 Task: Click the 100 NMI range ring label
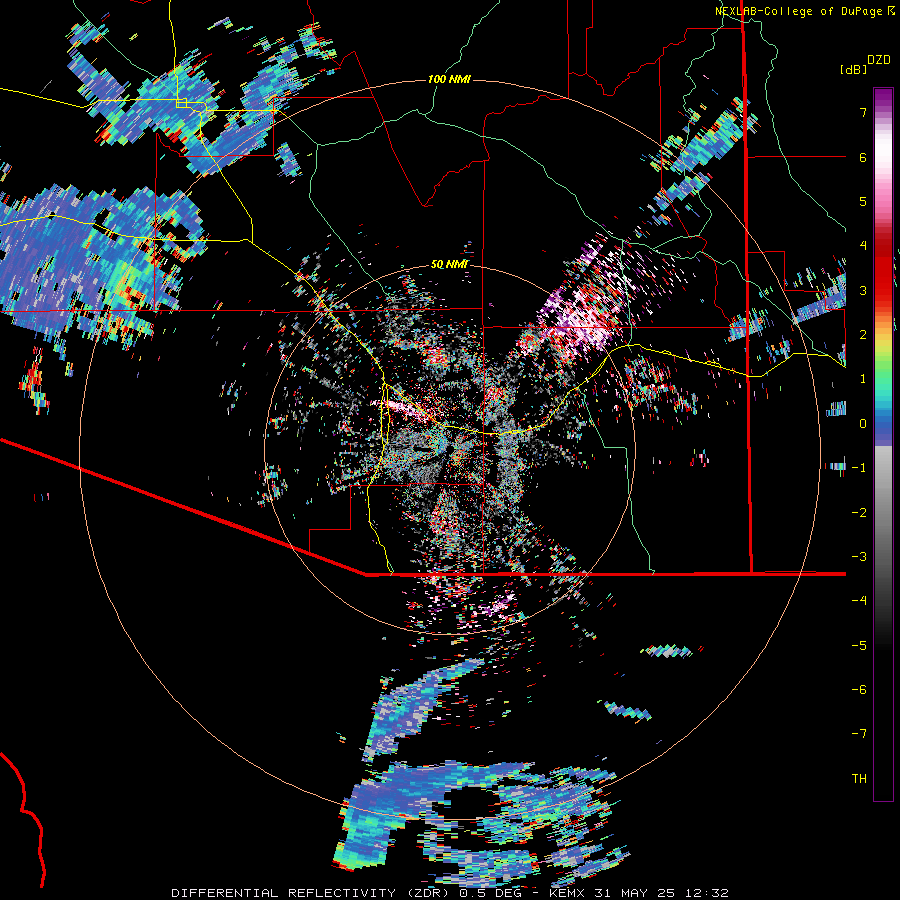coord(449,79)
